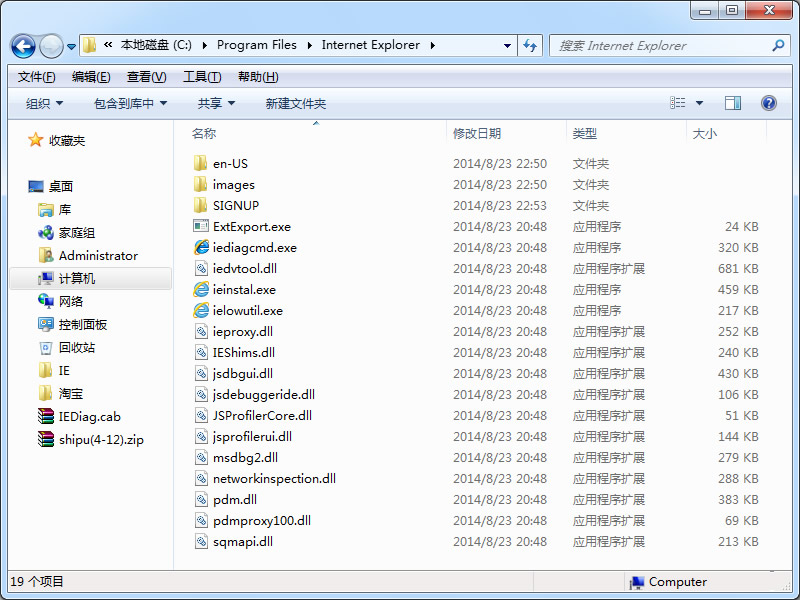This screenshot has height=600, width=800.
Task: Select the pdm.dll file icon
Action: (202, 499)
